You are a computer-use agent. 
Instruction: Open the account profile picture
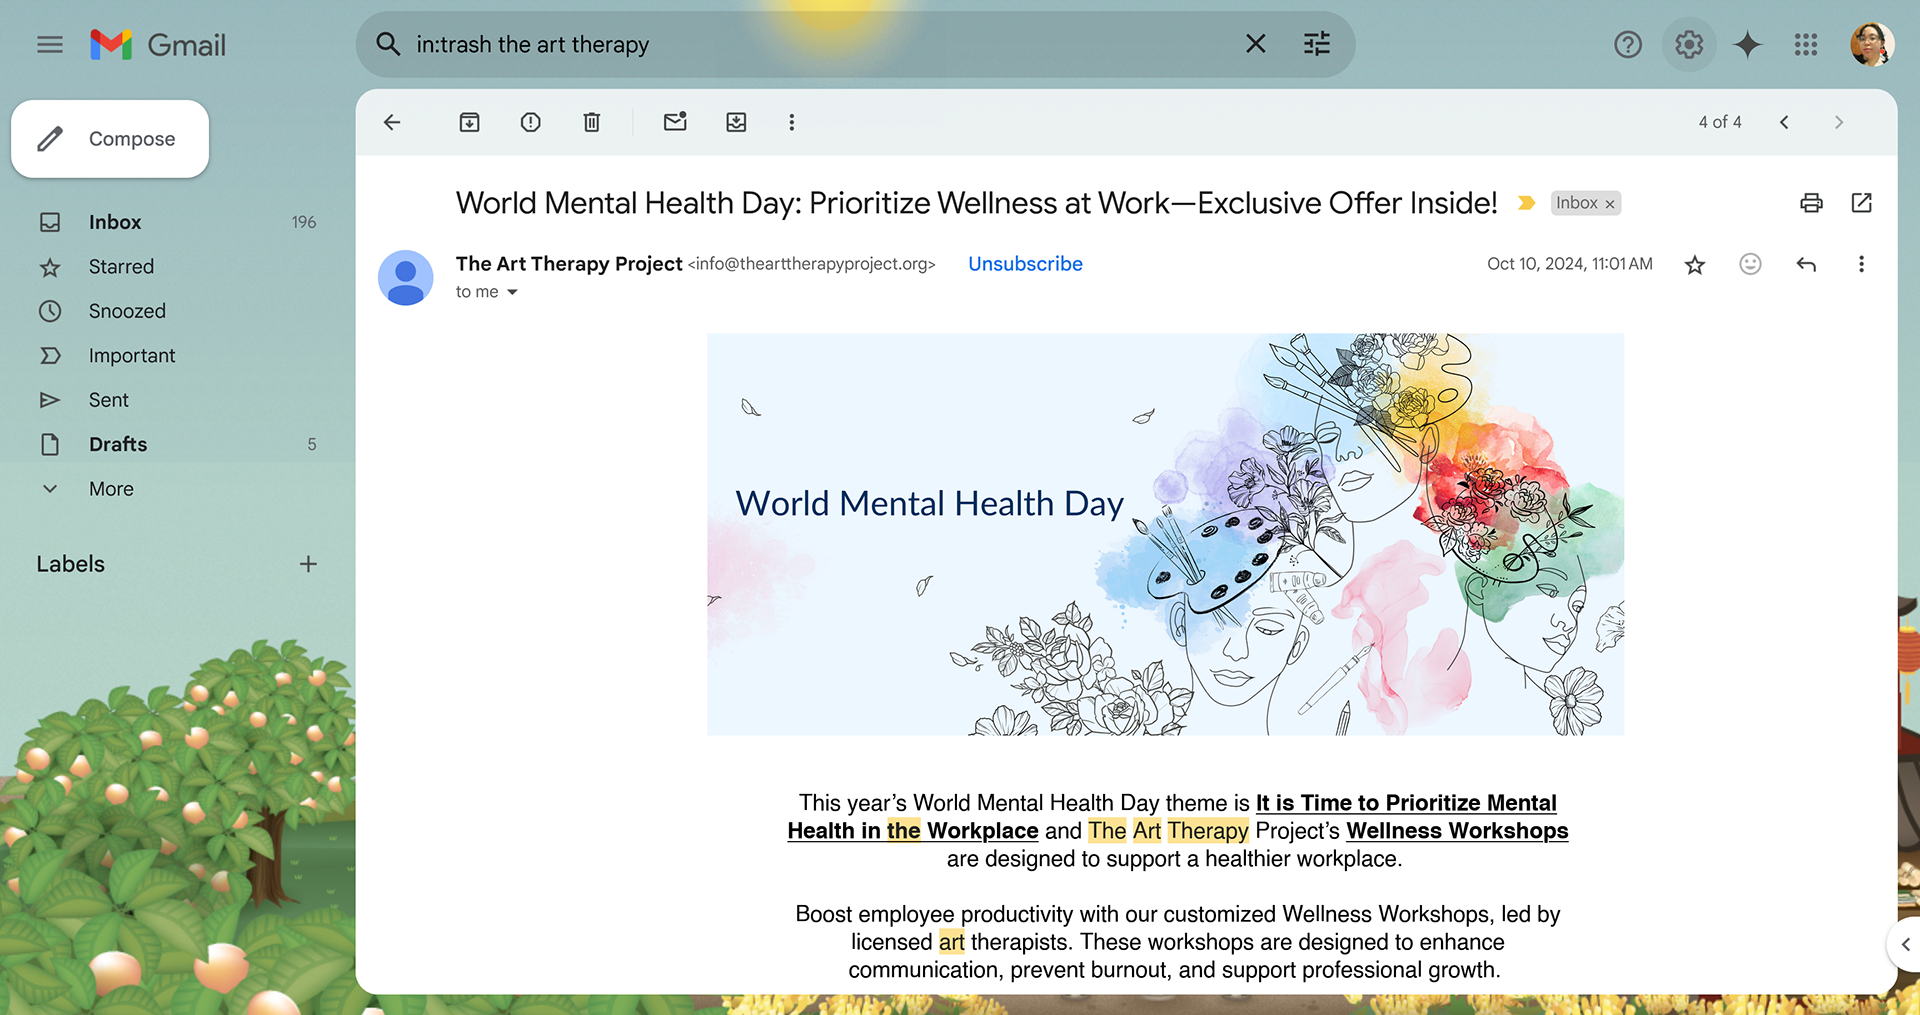[1872, 45]
